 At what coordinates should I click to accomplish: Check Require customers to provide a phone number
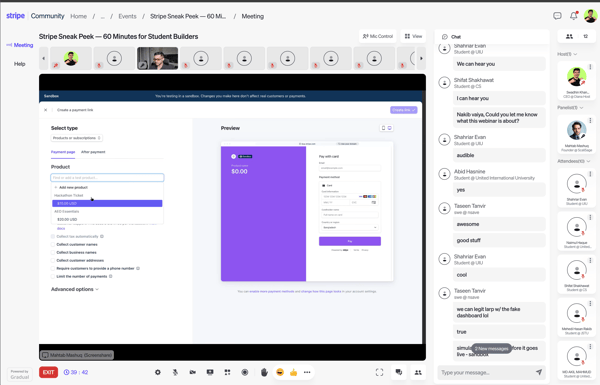coord(53,269)
